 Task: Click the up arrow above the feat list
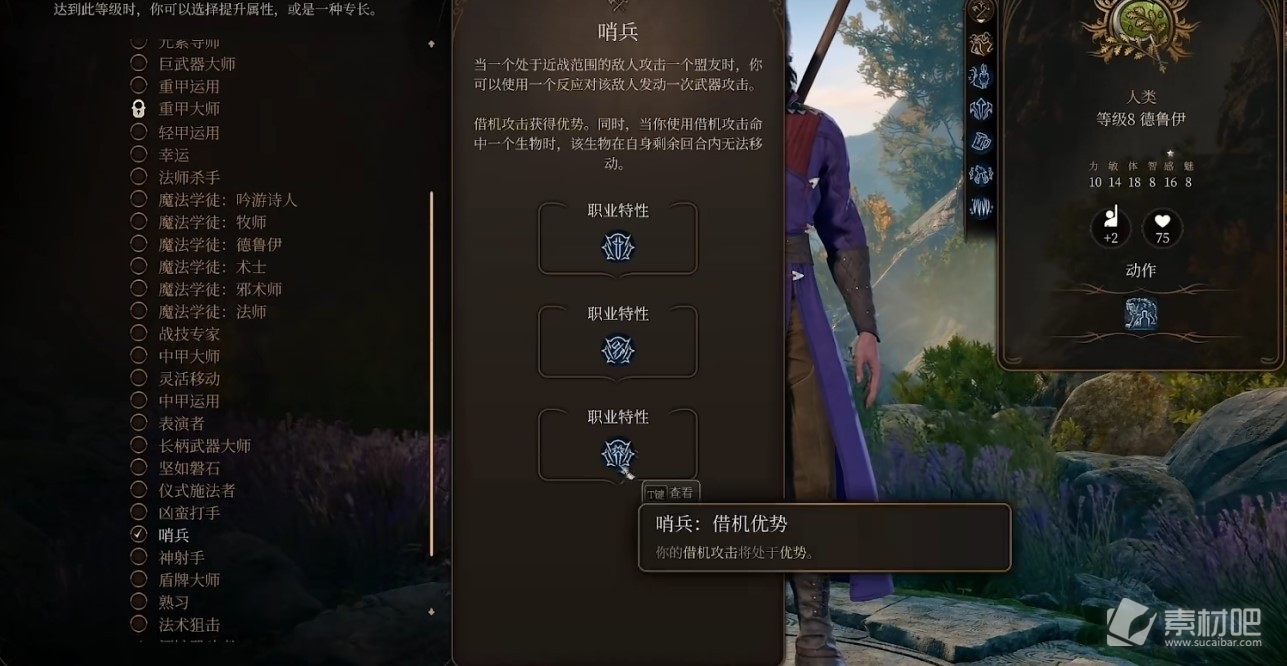click(x=431, y=44)
